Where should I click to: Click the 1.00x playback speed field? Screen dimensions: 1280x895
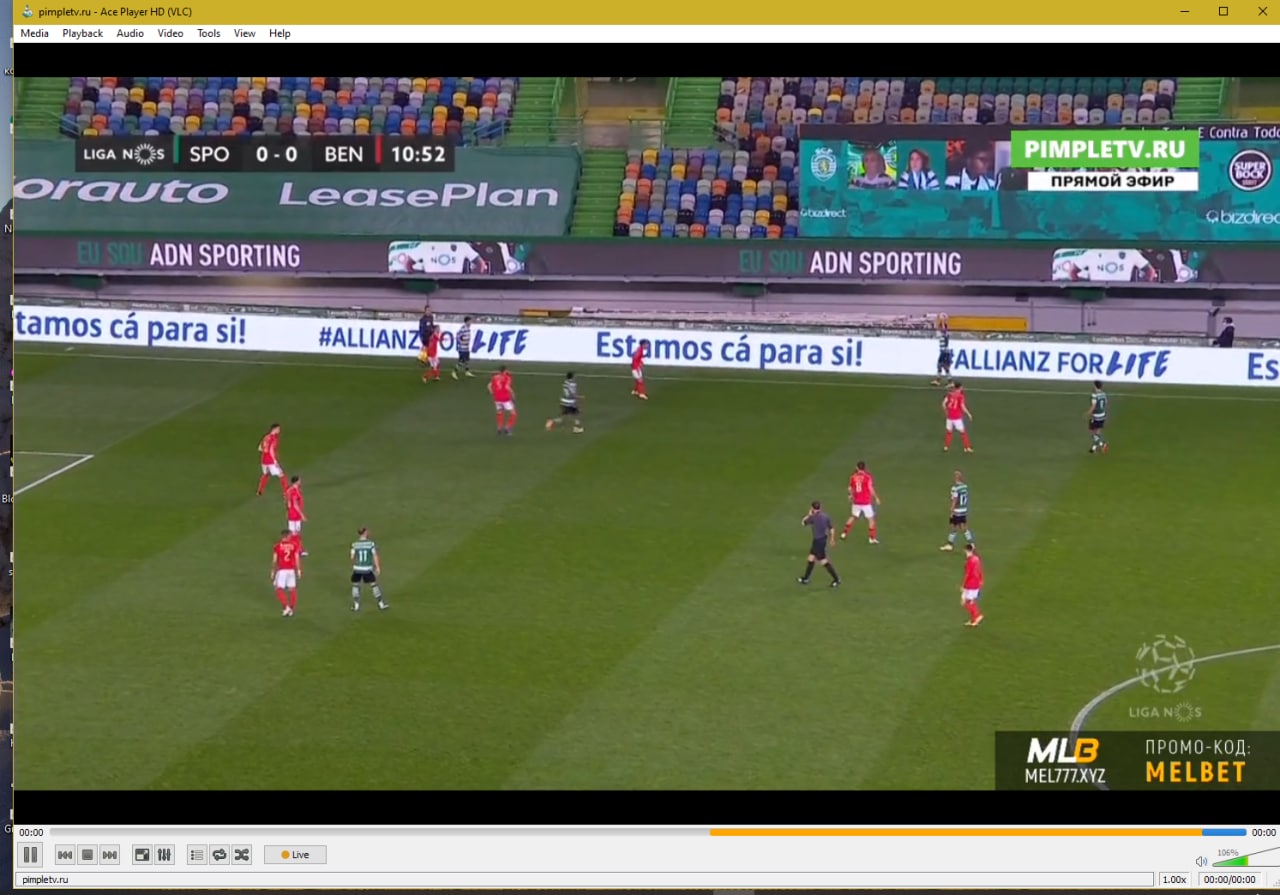(x=1174, y=880)
